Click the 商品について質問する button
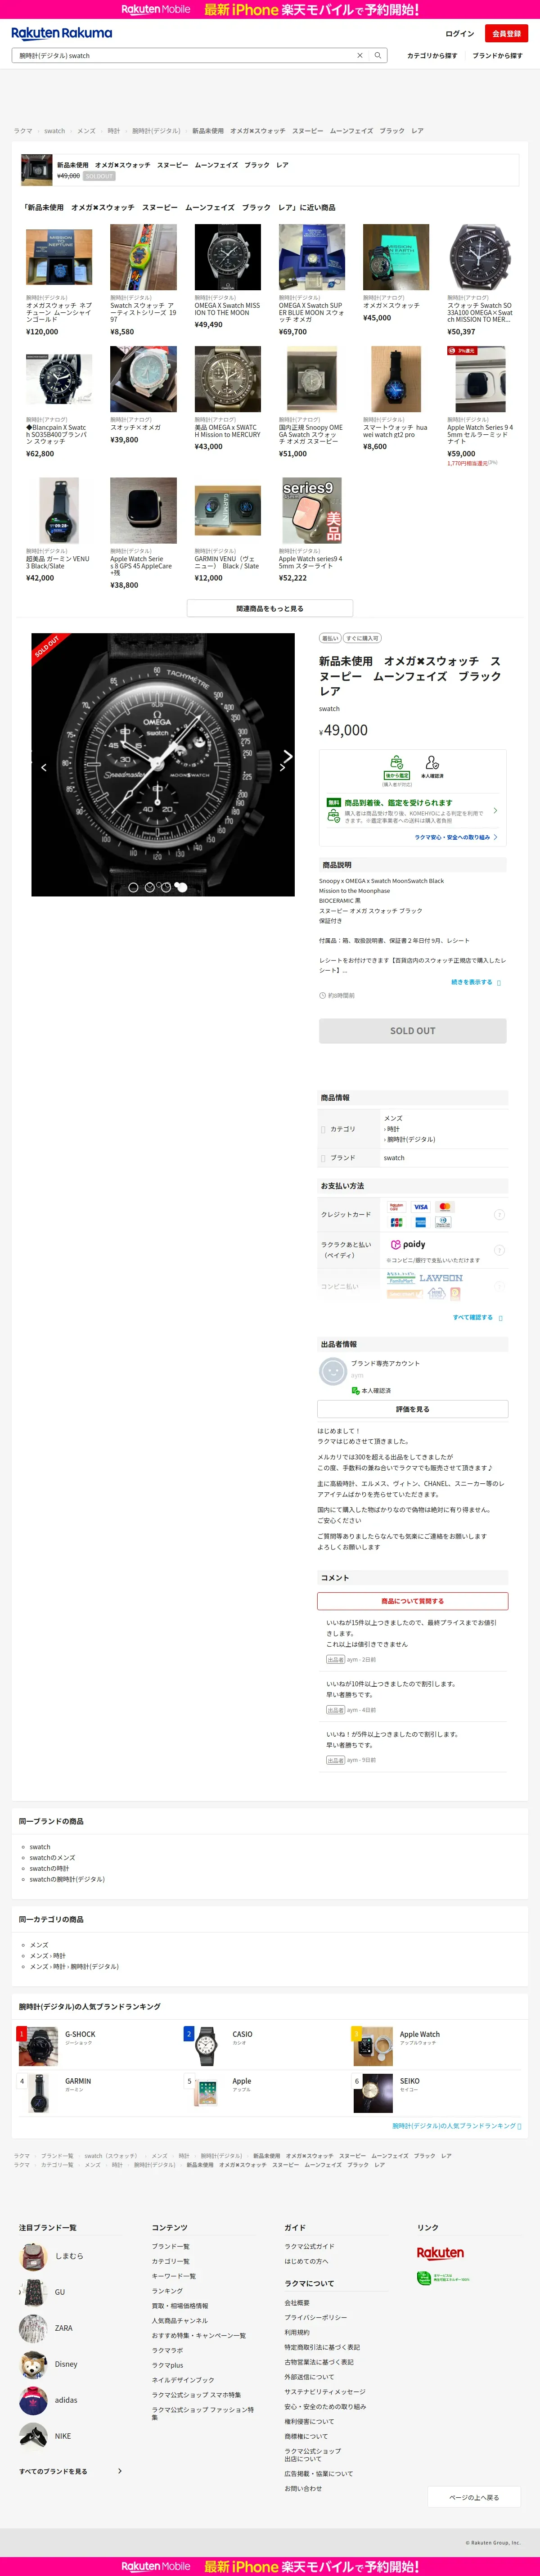This screenshot has width=540, height=2576. tap(413, 1601)
